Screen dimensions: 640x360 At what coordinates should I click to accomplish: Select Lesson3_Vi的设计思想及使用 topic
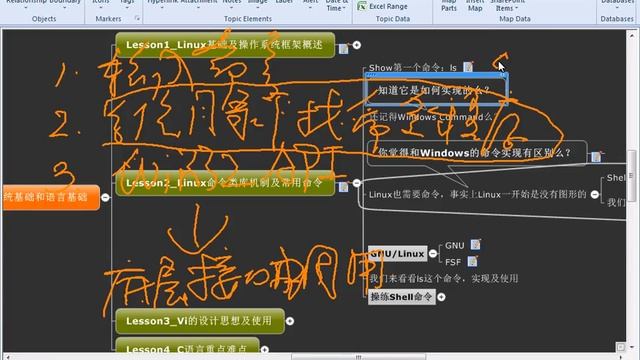pos(200,321)
